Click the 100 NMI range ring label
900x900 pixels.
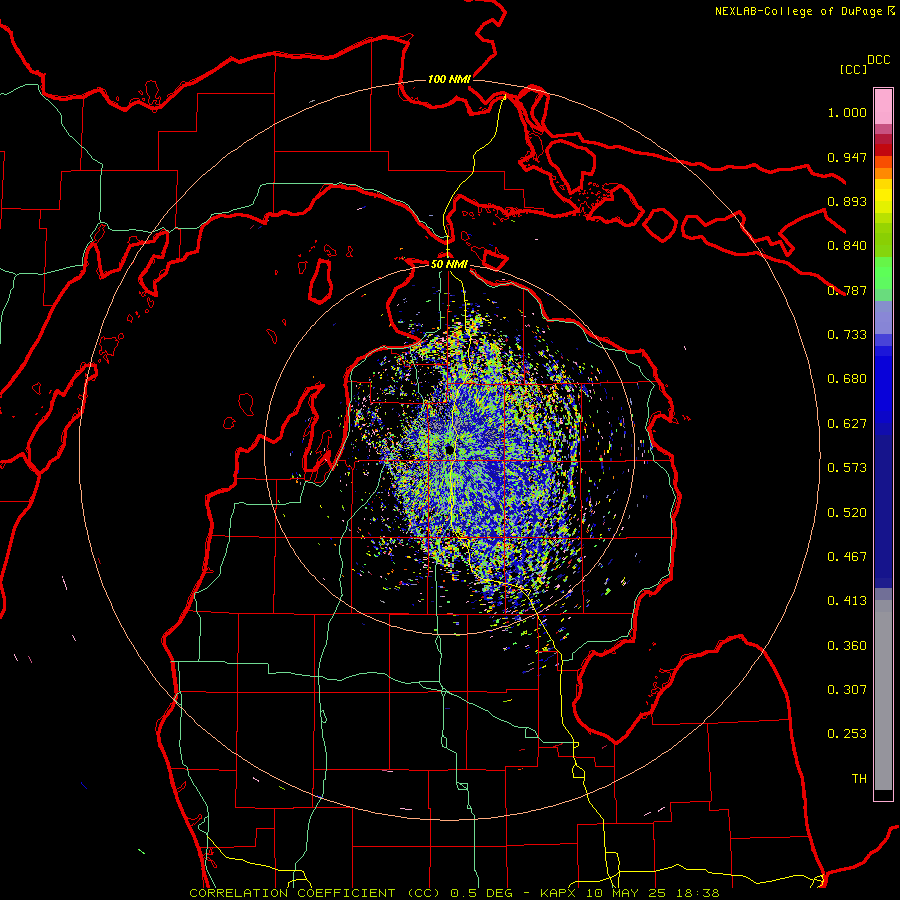click(x=449, y=79)
